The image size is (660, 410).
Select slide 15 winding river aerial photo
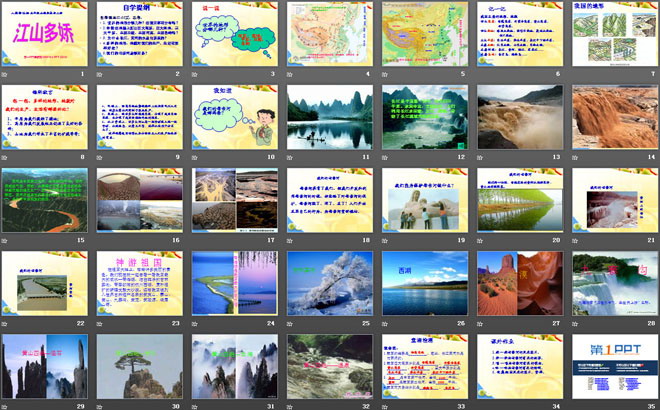45,200
